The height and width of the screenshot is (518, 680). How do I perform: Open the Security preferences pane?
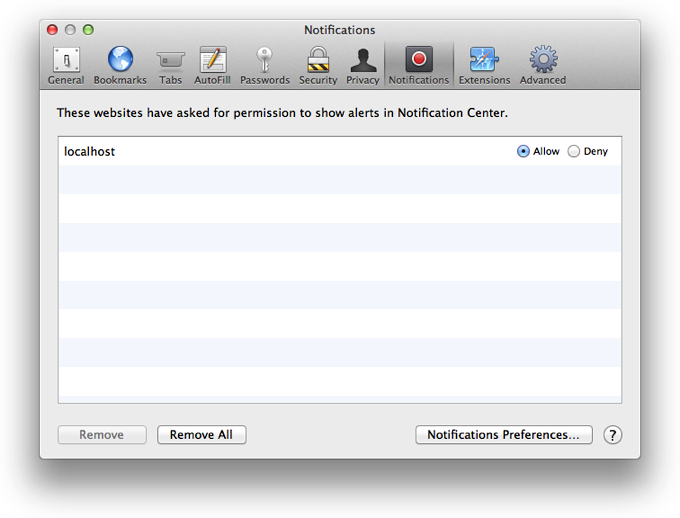pos(318,65)
